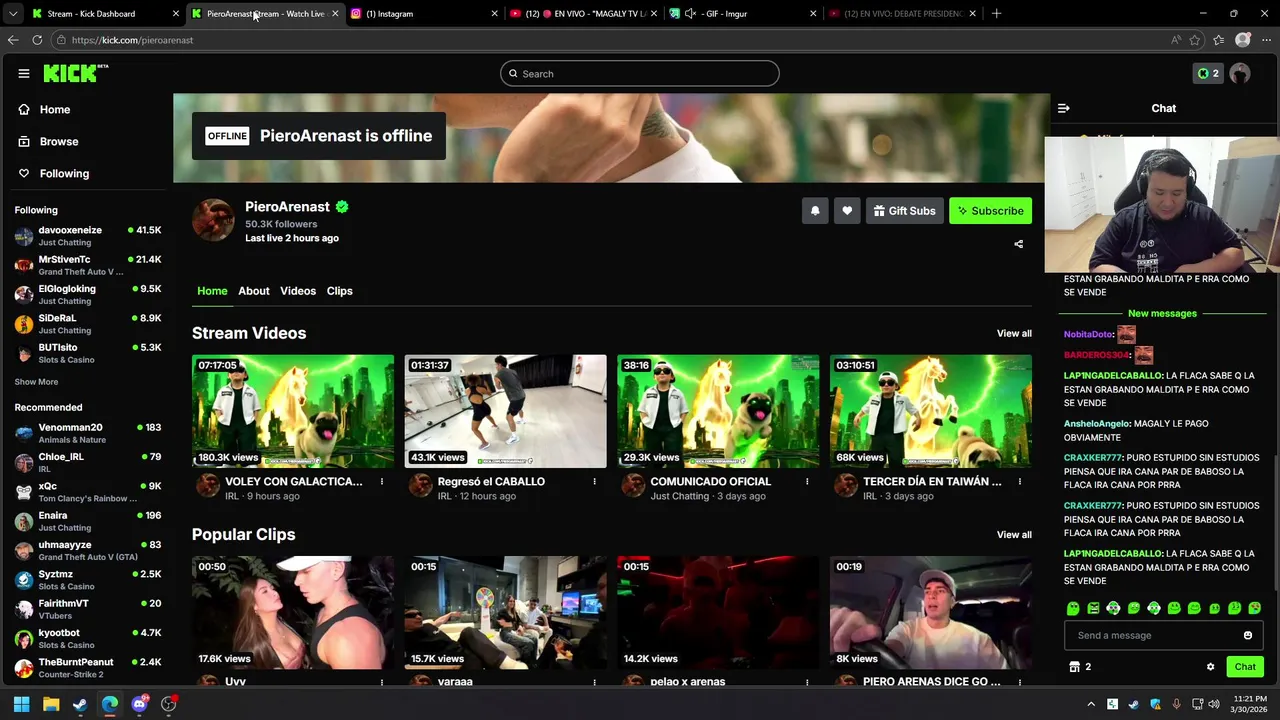Image resolution: width=1280 pixels, height=720 pixels.
Task: Open the hamburger sidebar menu
Action: (24, 73)
